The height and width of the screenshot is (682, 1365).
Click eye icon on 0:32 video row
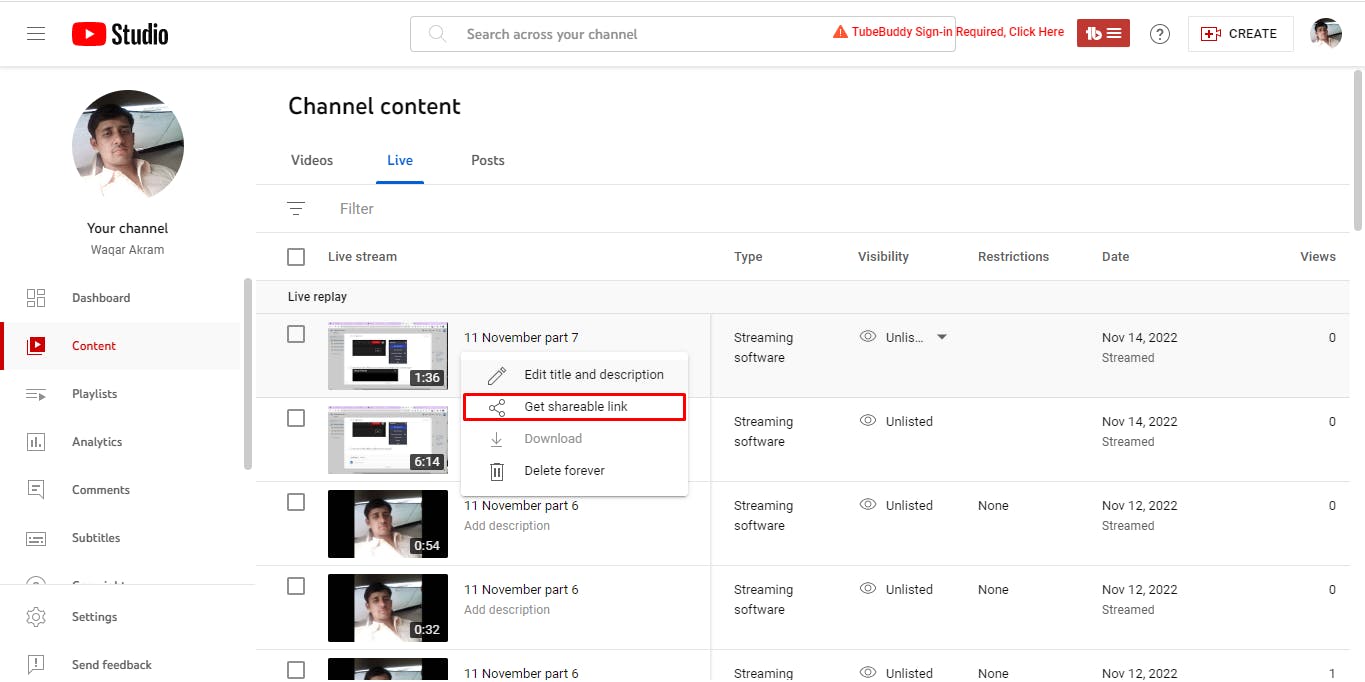(x=868, y=589)
